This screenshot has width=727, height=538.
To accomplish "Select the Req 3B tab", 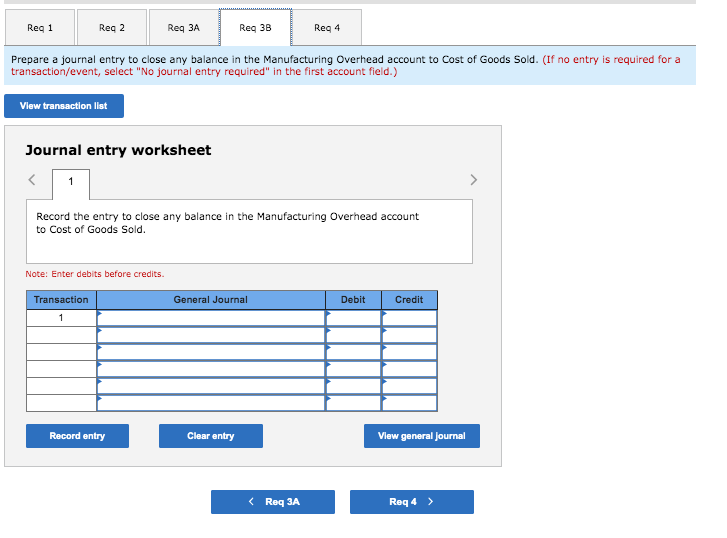I will point(255,27).
